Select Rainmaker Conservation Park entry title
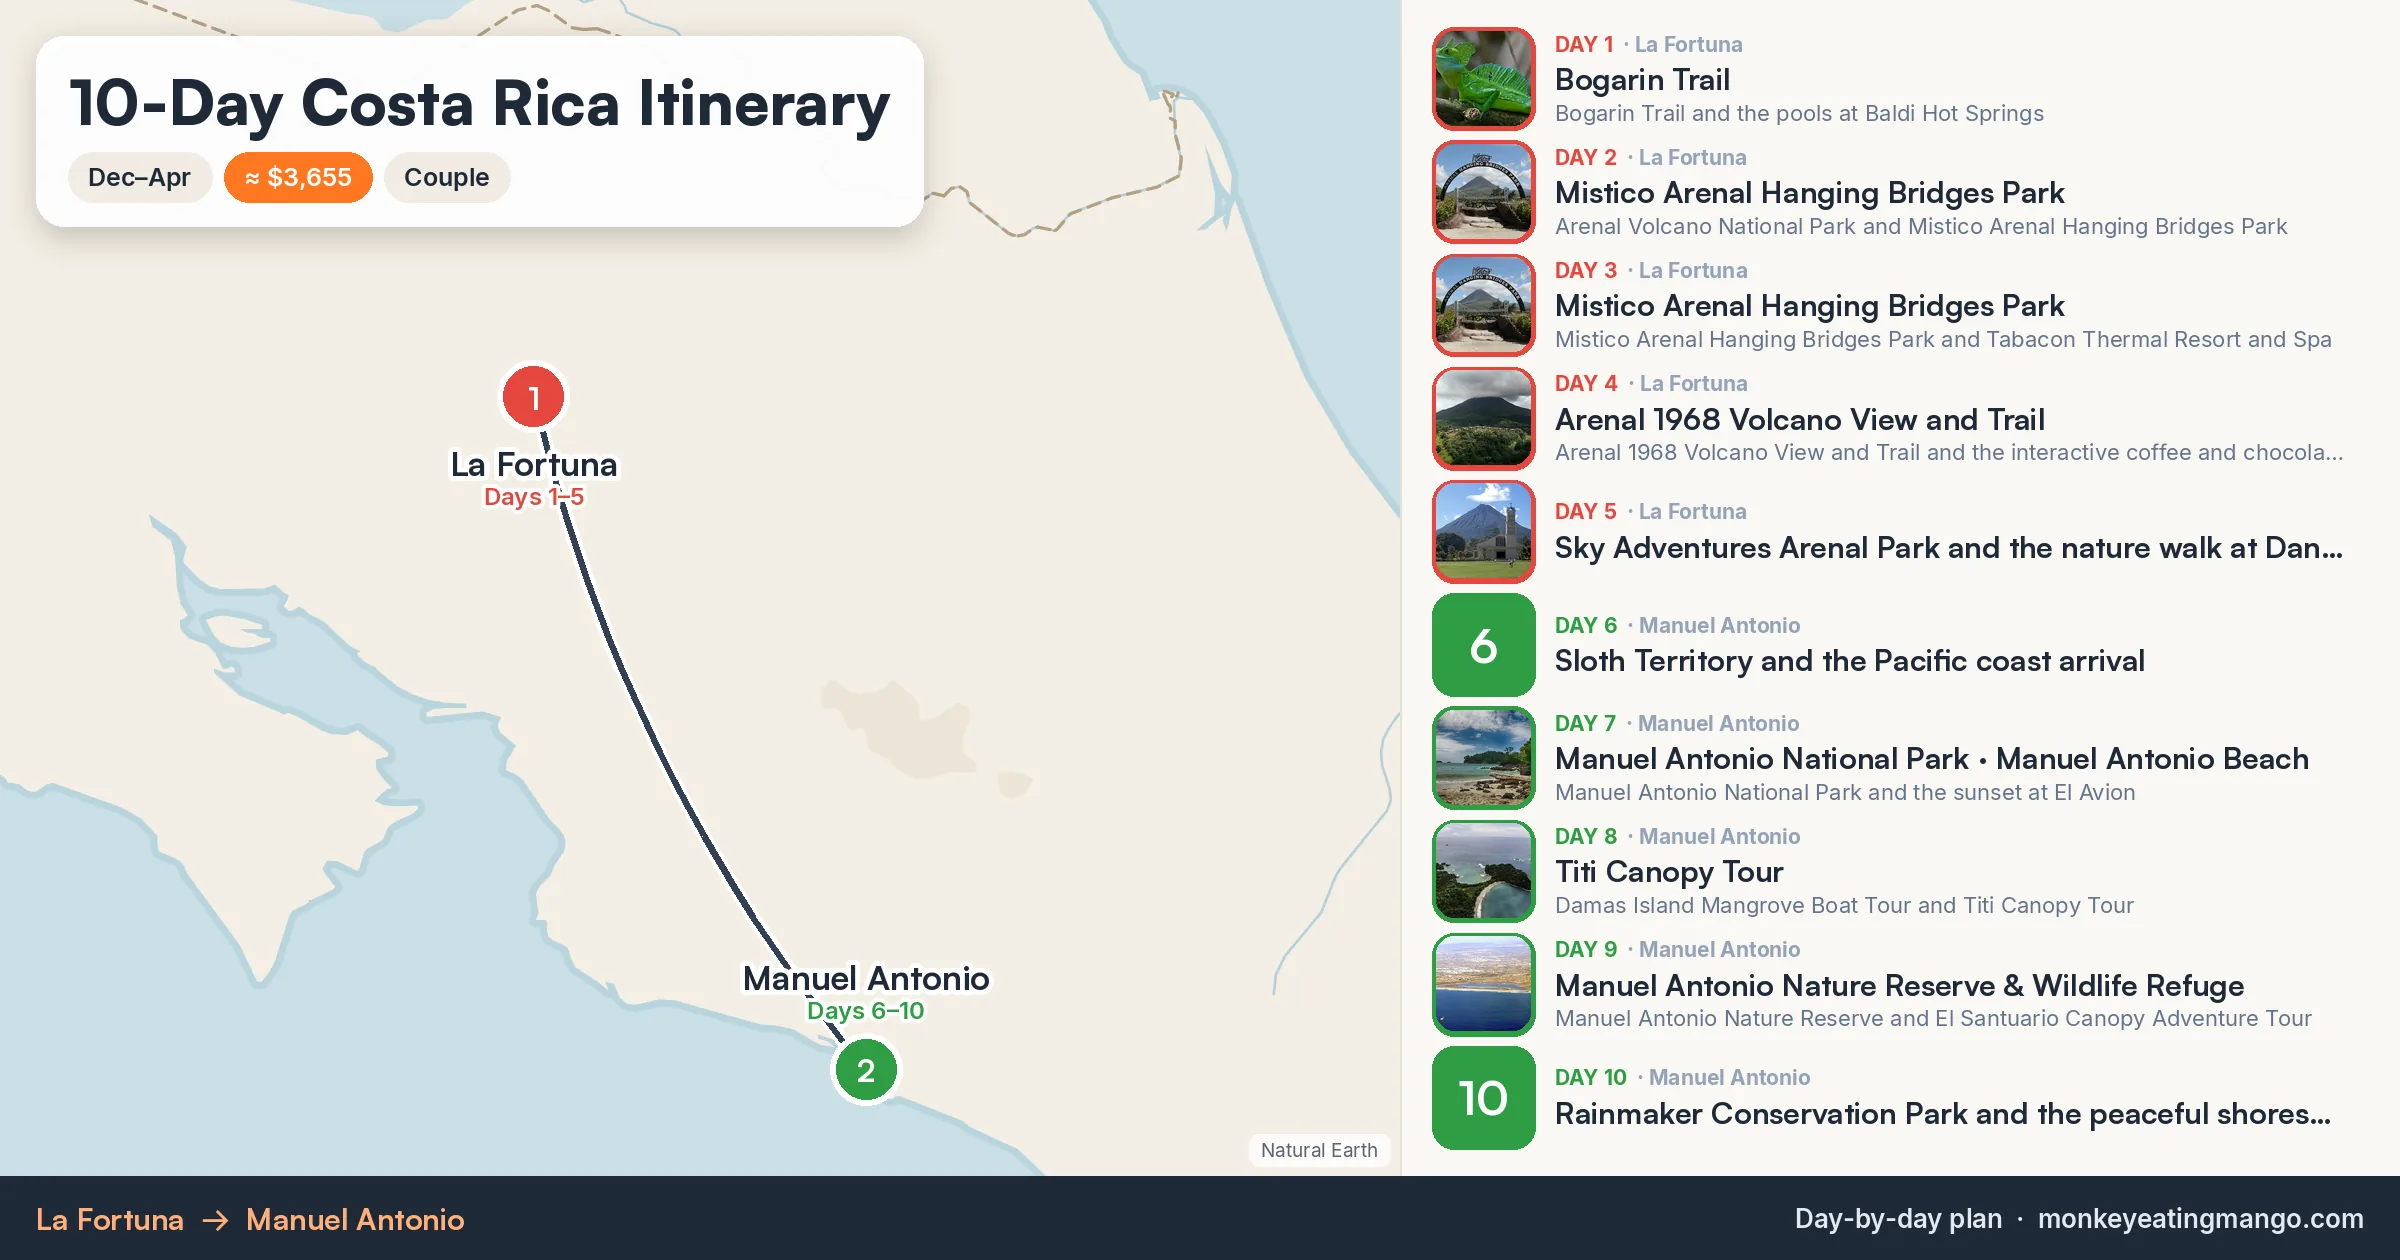The height and width of the screenshot is (1260, 2400). point(1943,1113)
